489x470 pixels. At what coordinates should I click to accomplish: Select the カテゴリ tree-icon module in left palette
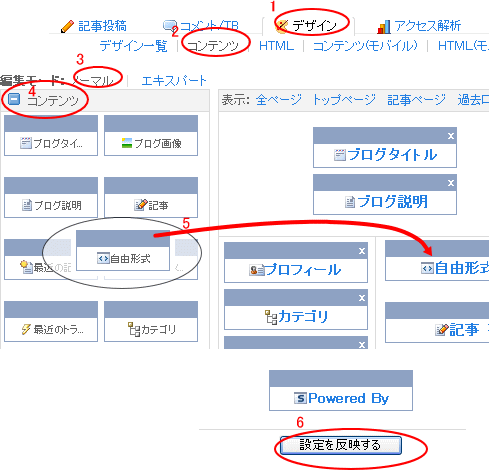[151, 321]
